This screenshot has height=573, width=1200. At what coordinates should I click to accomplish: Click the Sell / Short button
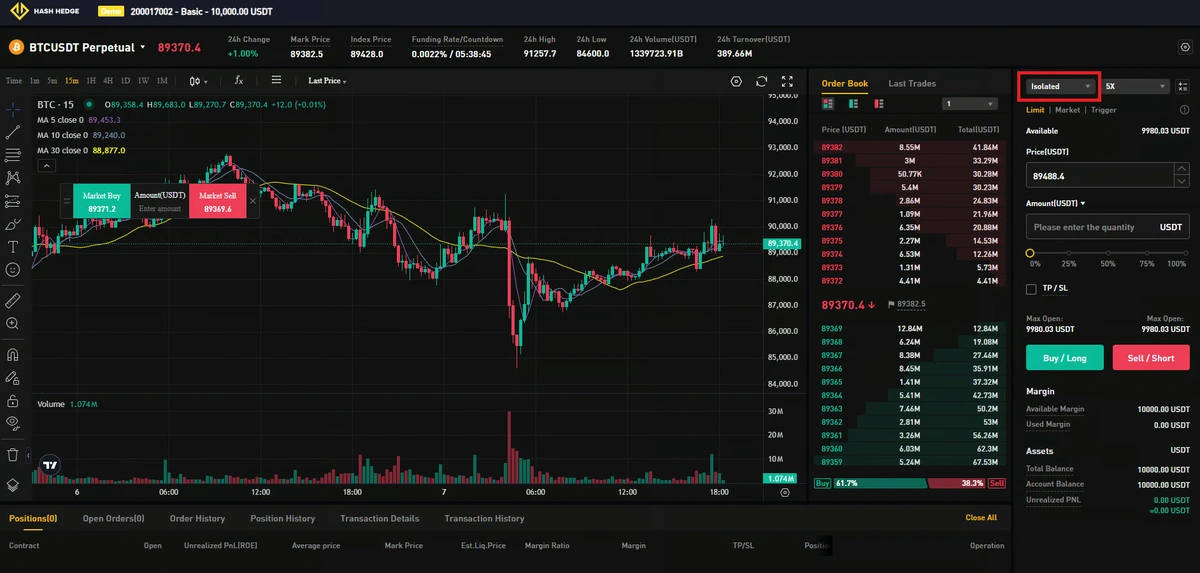tap(1151, 358)
